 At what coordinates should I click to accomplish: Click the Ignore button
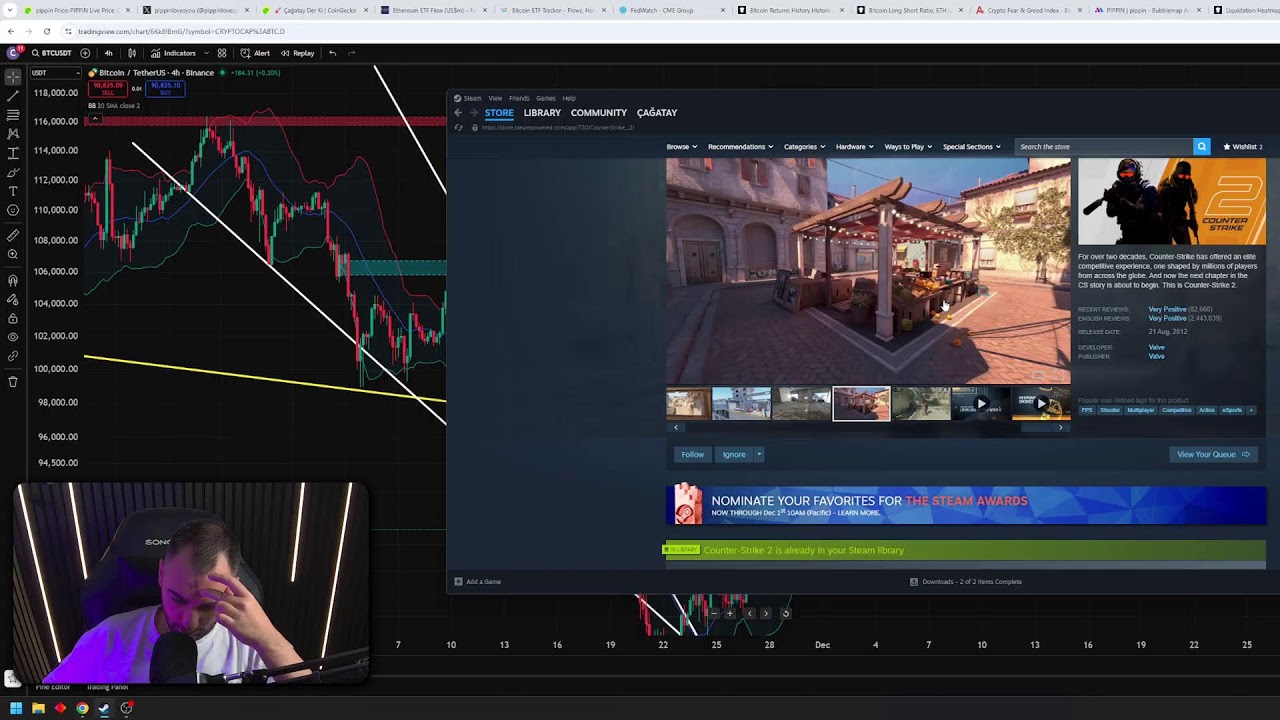734,454
